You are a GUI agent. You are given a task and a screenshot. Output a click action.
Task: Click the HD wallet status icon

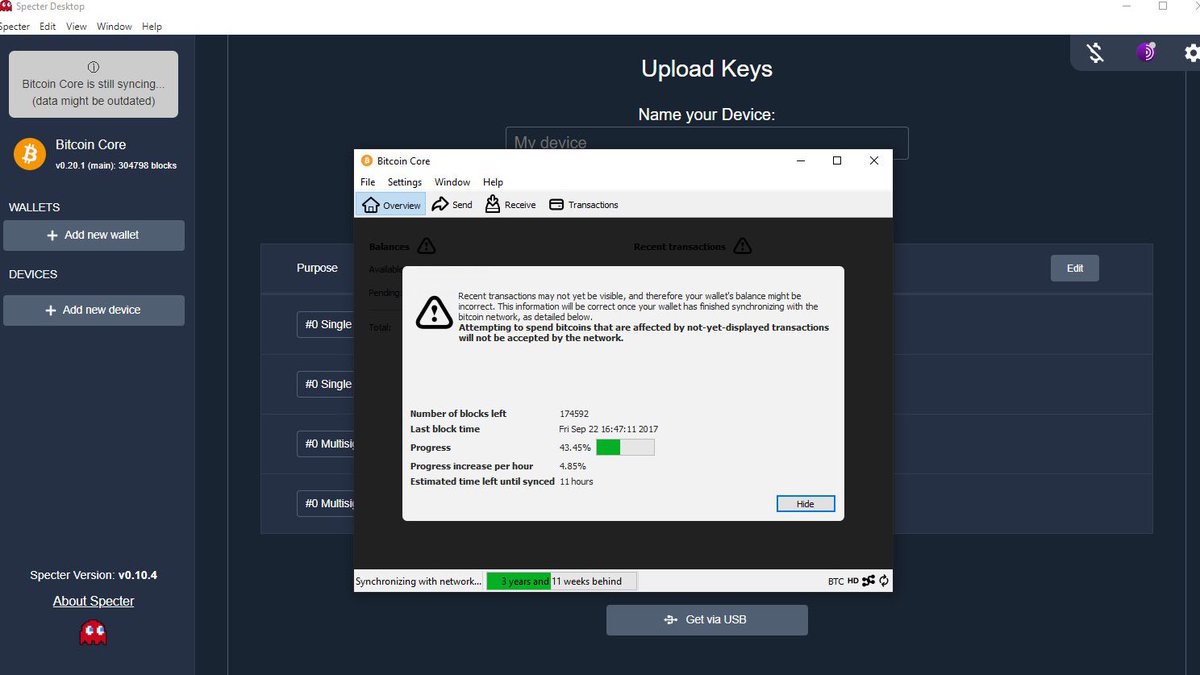coord(853,580)
